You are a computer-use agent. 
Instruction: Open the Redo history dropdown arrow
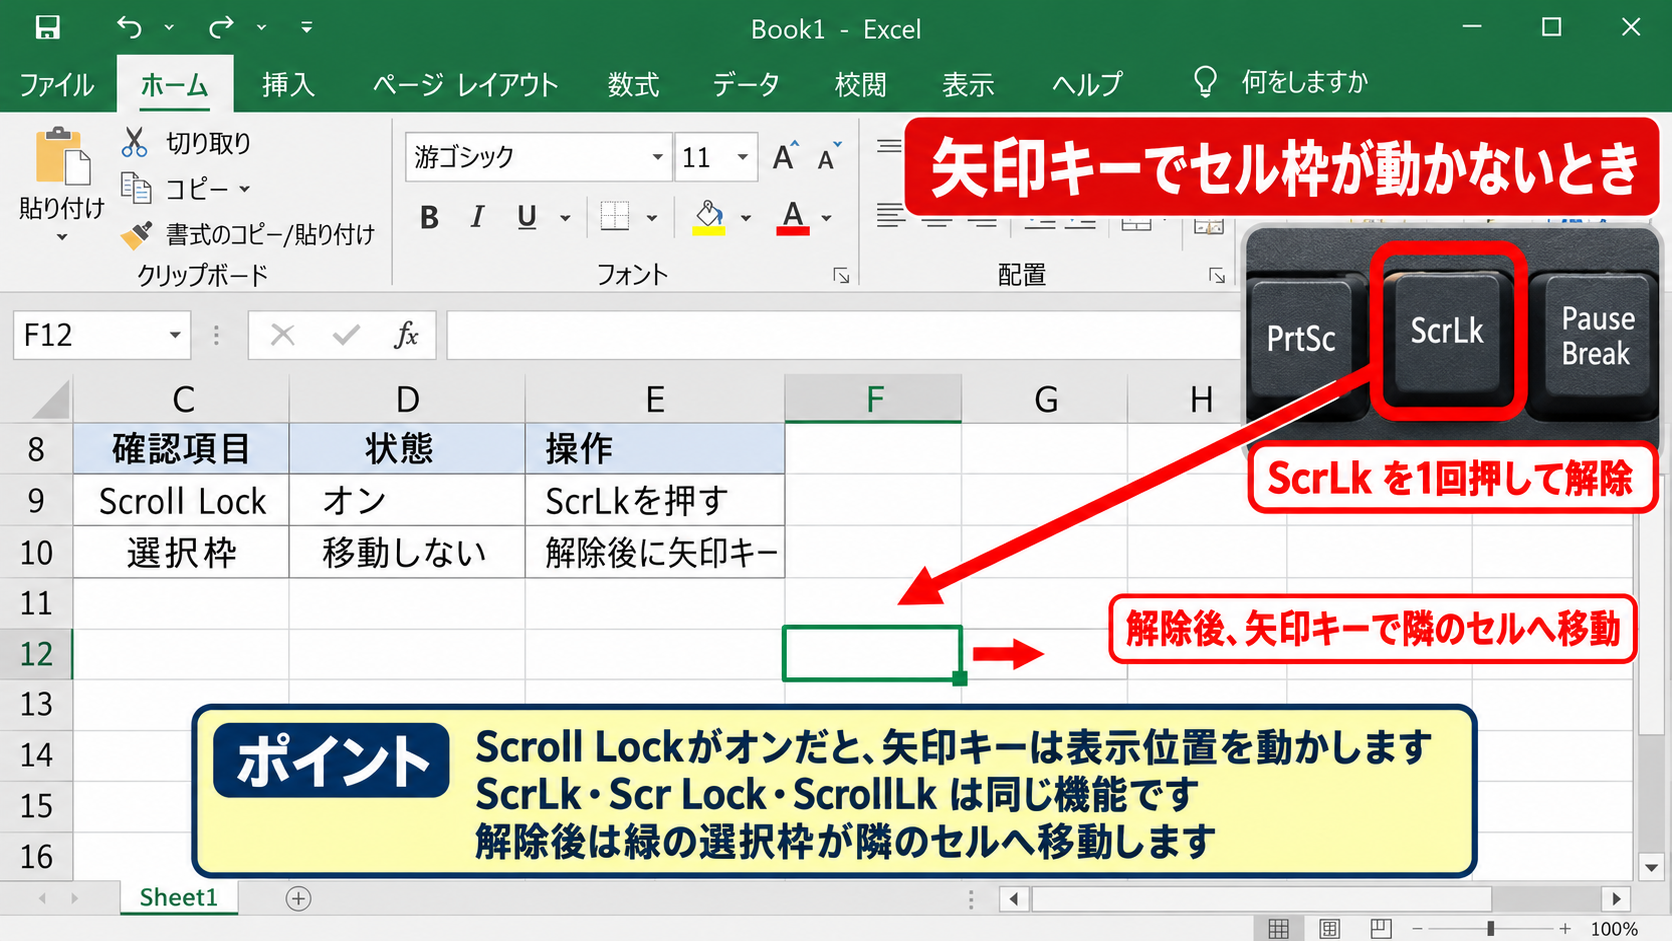(261, 28)
